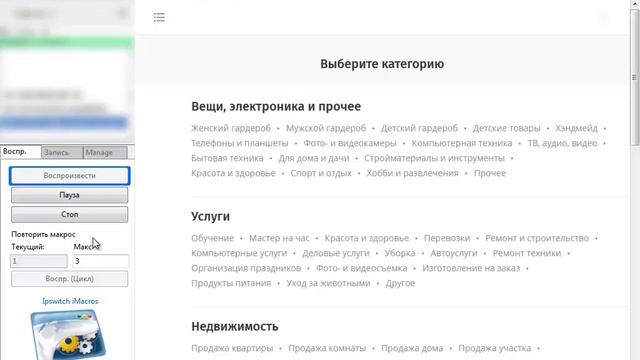Select Бытовая техника category
This screenshot has width=640, height=360.
(227, 158)
